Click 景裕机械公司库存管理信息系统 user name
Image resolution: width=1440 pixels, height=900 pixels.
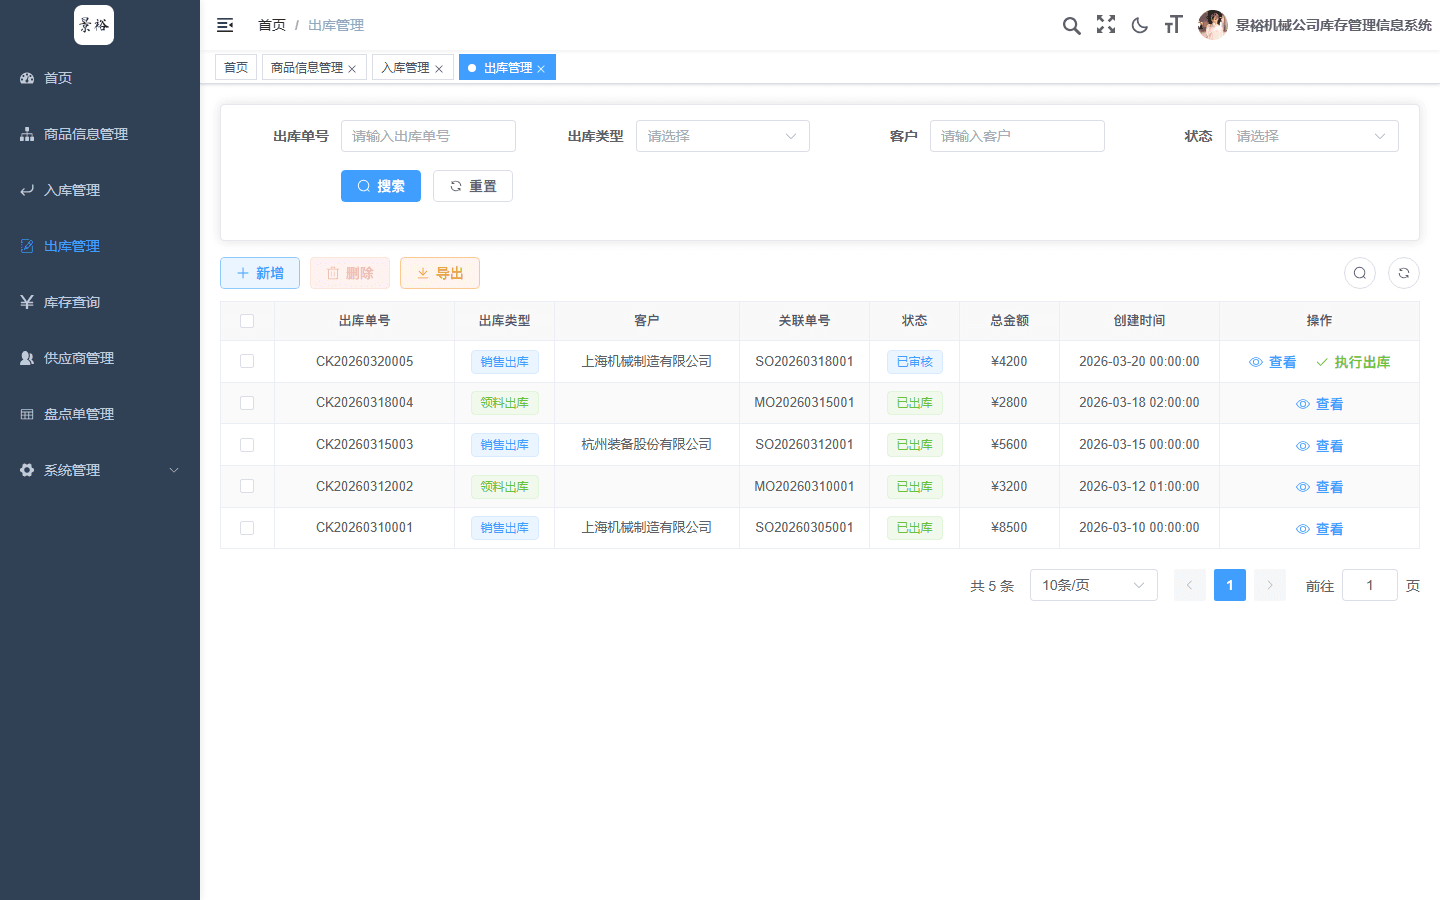click(x=1333, y=25)
